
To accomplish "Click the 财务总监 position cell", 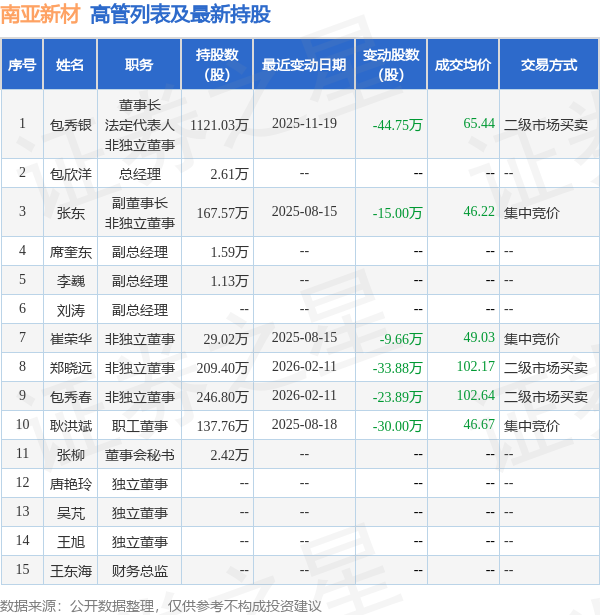I will pyautogui.click(x=140, y=571).
